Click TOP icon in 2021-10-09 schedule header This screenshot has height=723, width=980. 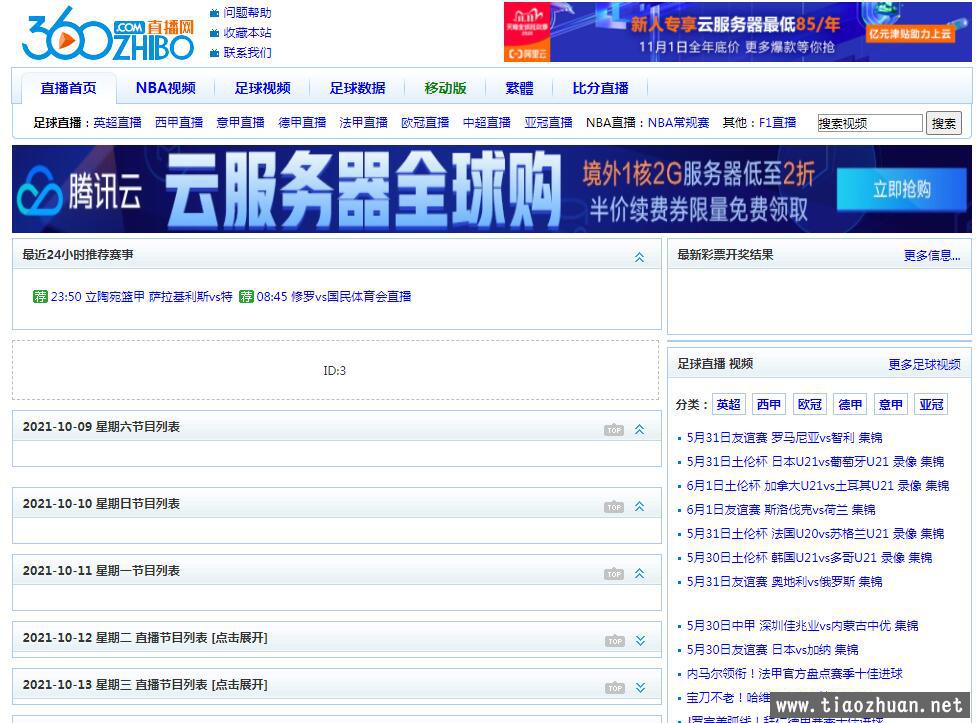614,430
